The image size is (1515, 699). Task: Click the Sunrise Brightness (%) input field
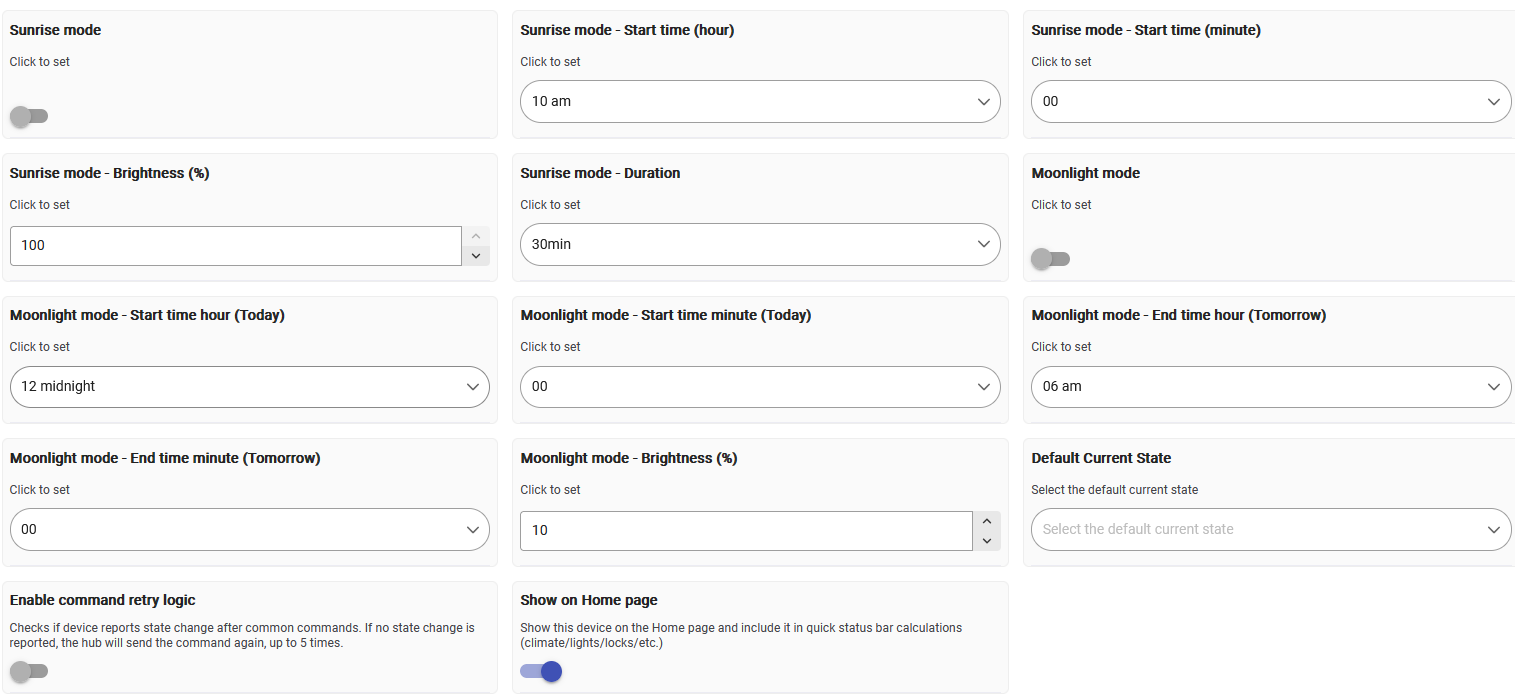tap(236, 245)
